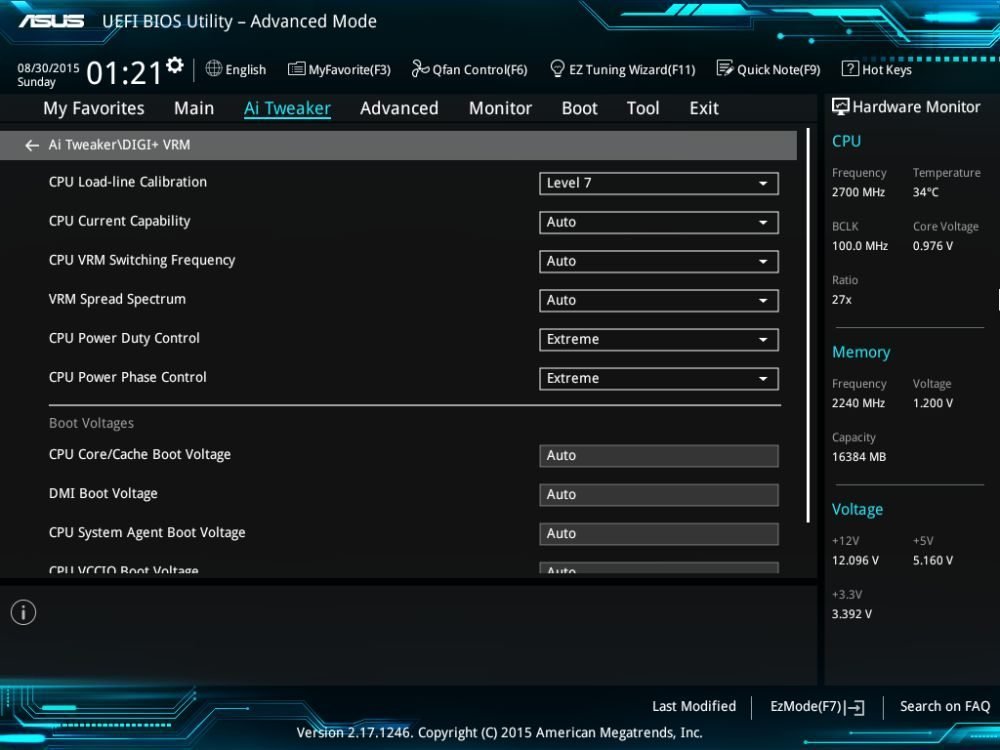Open the Monitor tab

click(500, 108)
